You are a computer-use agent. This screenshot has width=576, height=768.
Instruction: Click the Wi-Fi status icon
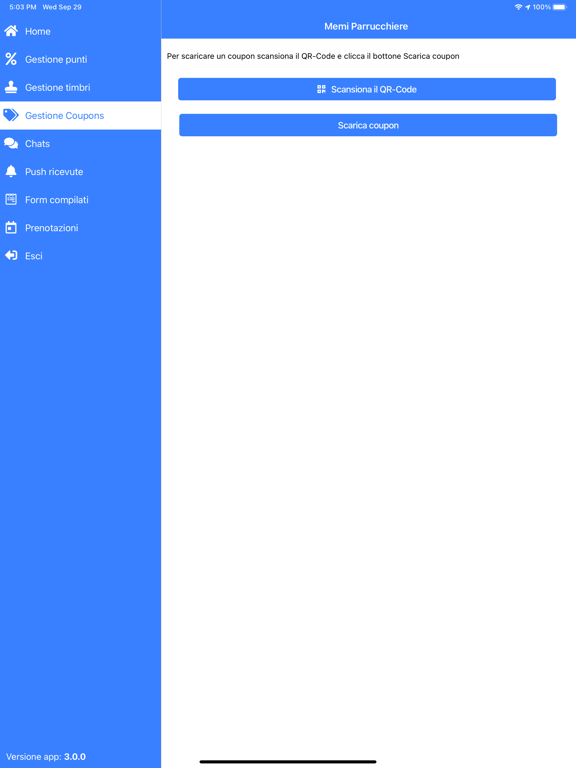coord(518,7)
